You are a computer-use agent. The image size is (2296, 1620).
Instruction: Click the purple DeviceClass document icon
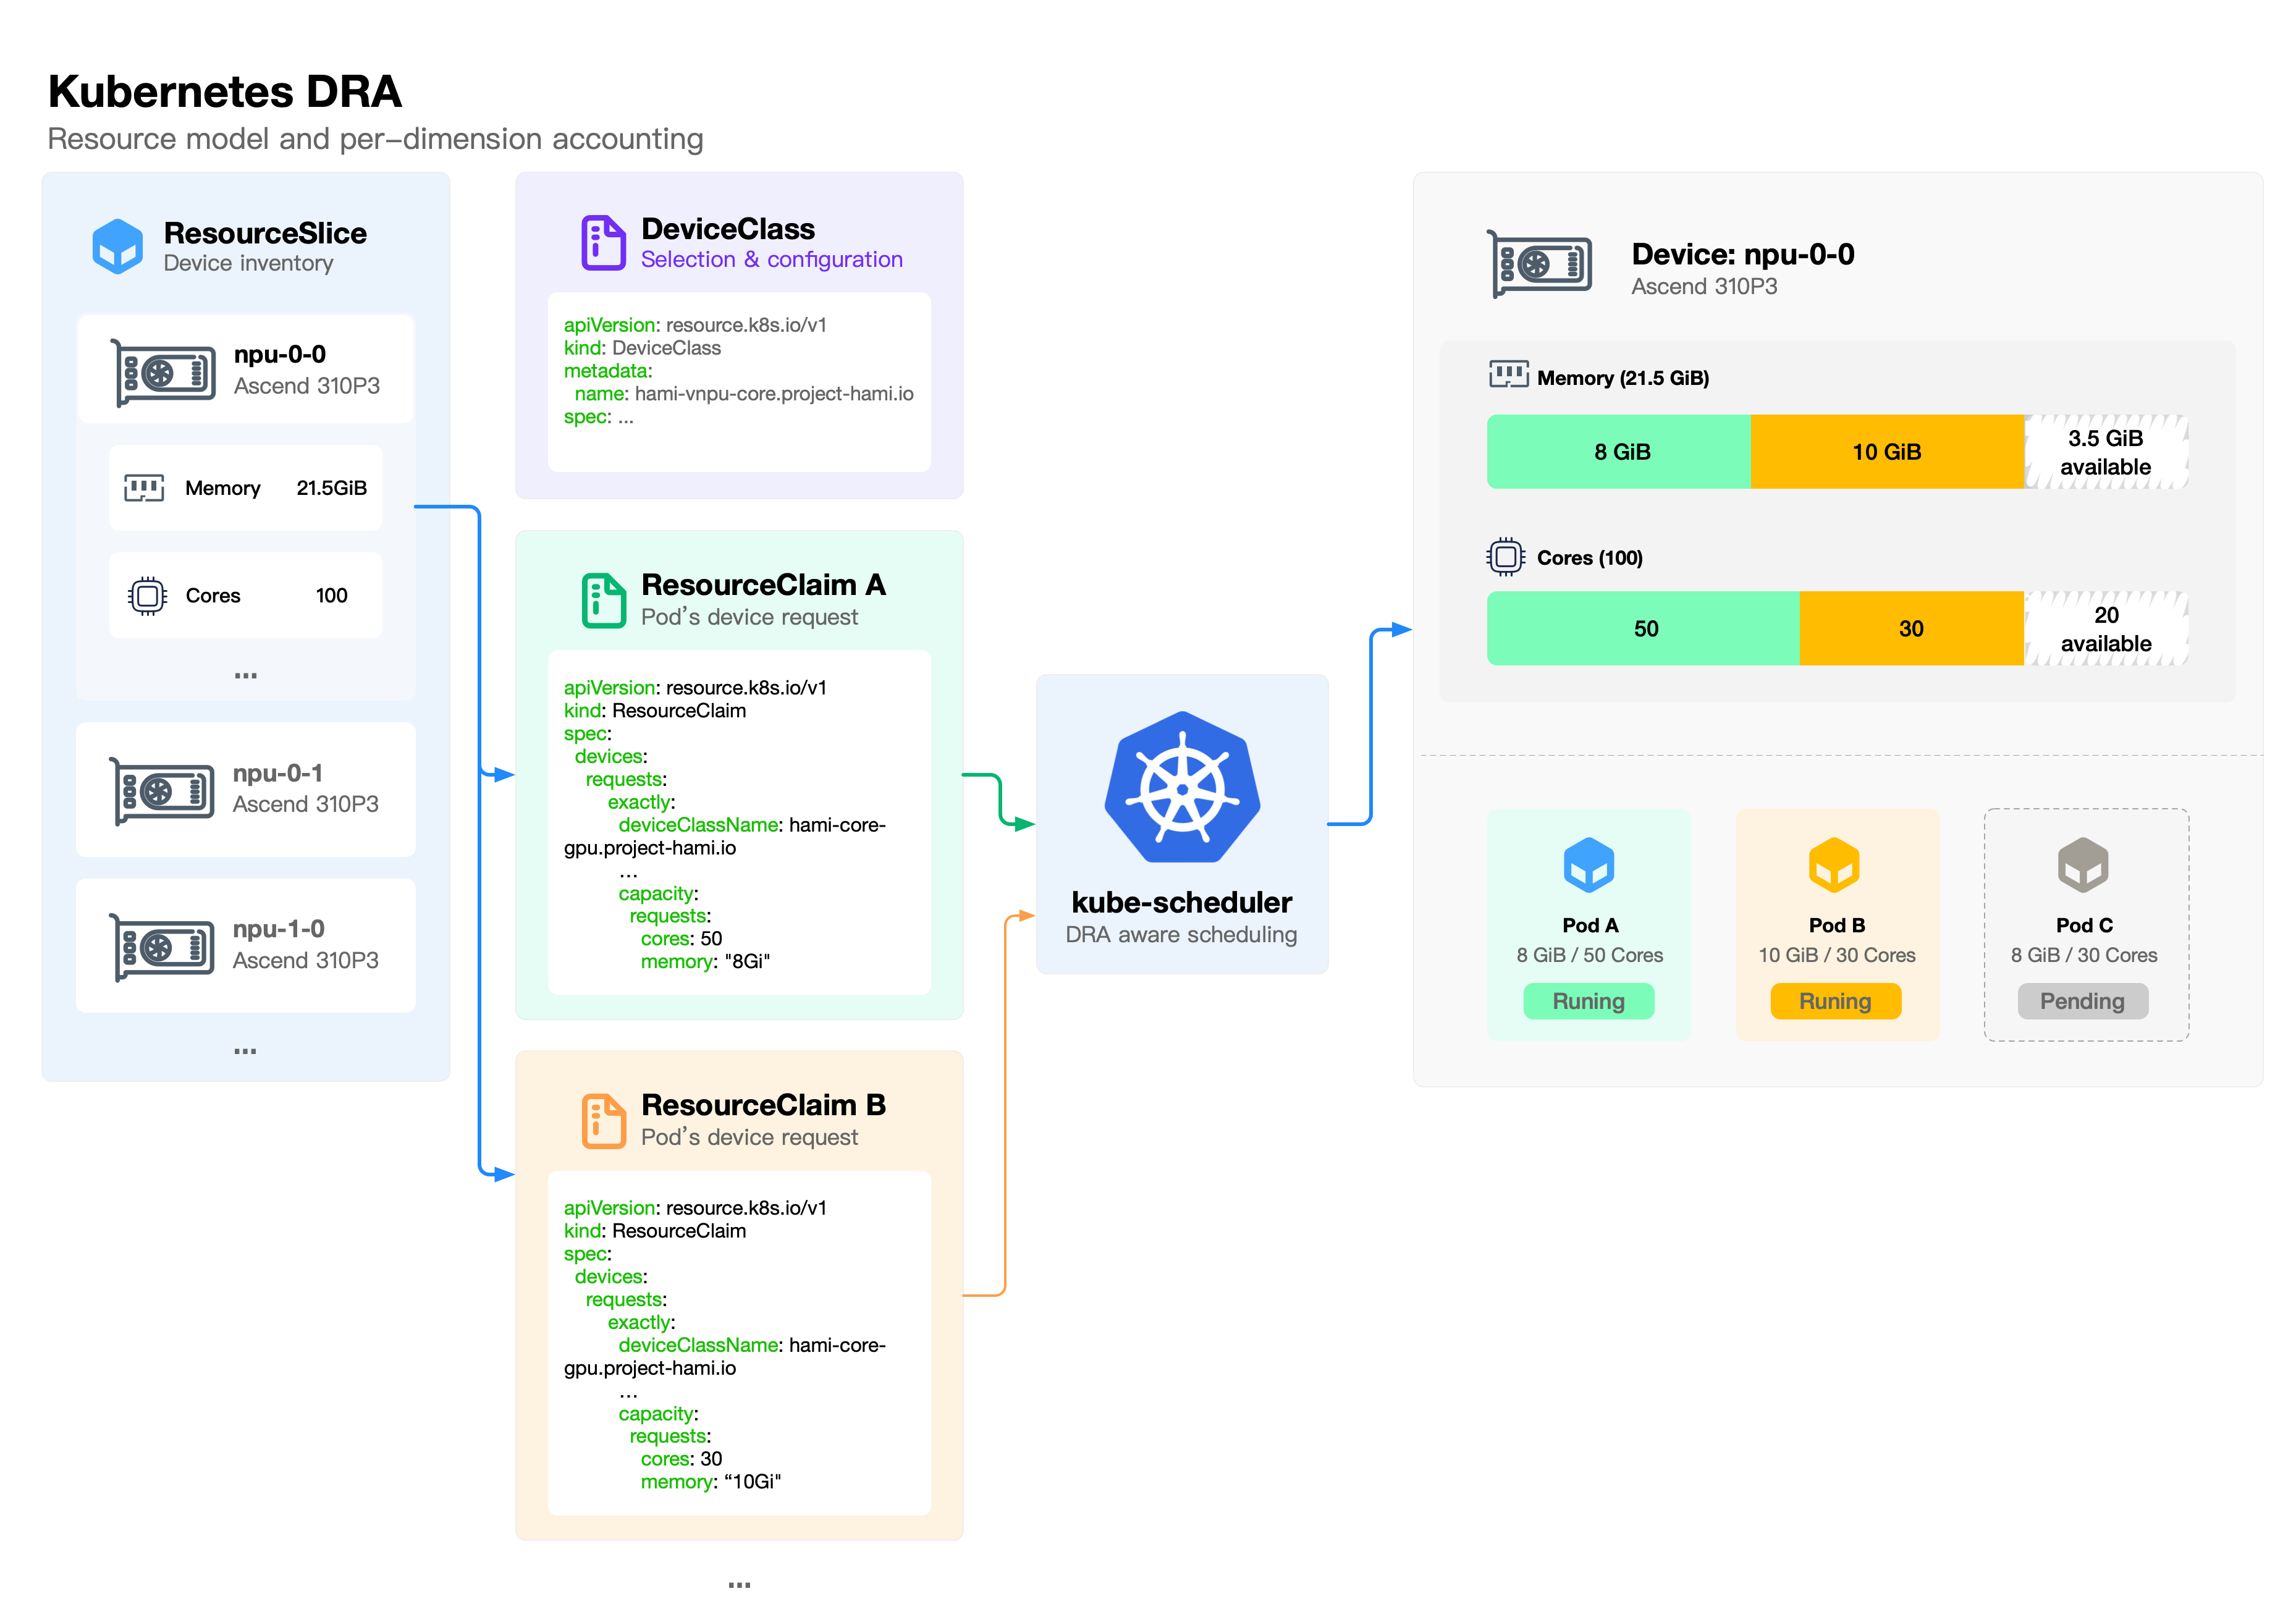[x=603, y=242]
